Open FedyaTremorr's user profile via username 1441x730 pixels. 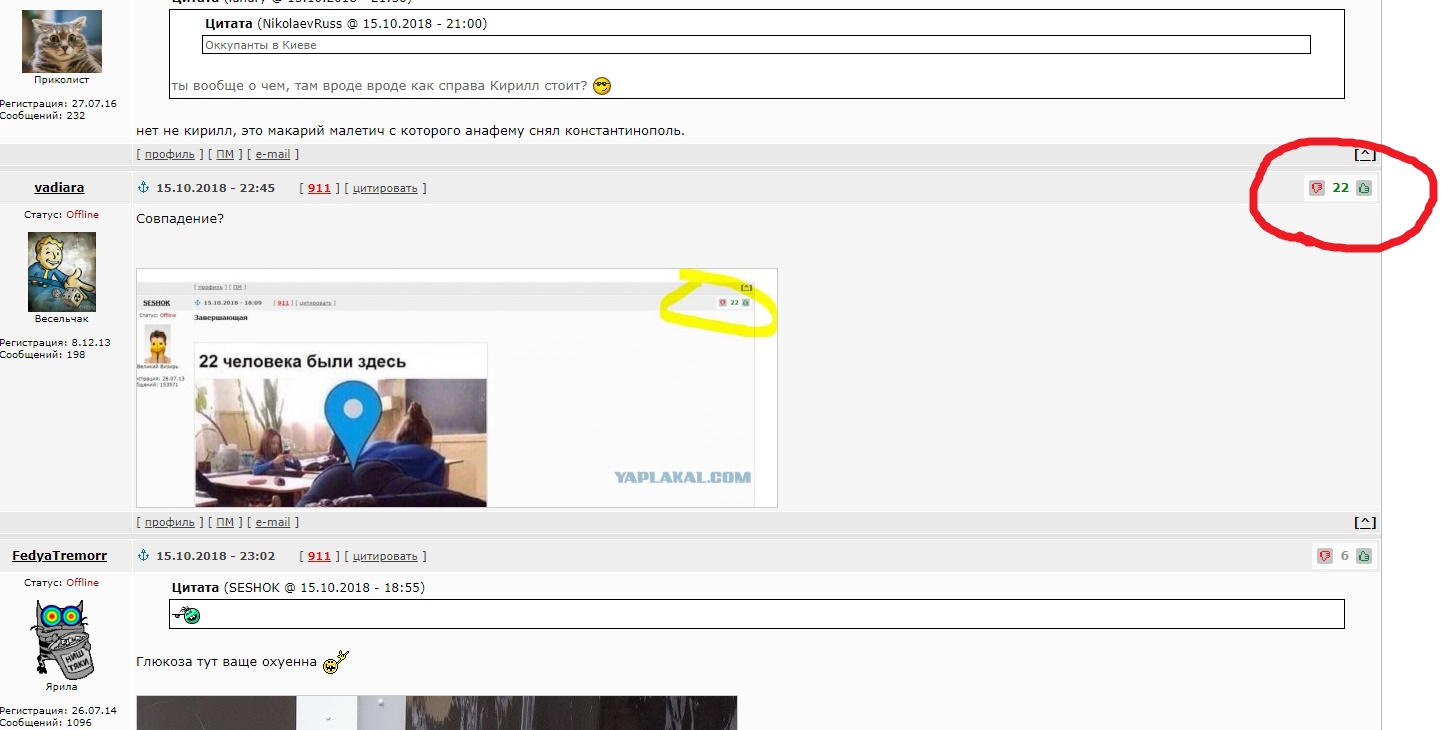[x=59, y=556]
